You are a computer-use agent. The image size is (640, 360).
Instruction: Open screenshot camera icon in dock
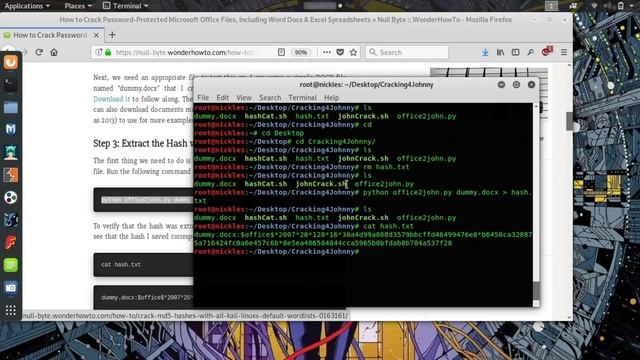[11, 288]
